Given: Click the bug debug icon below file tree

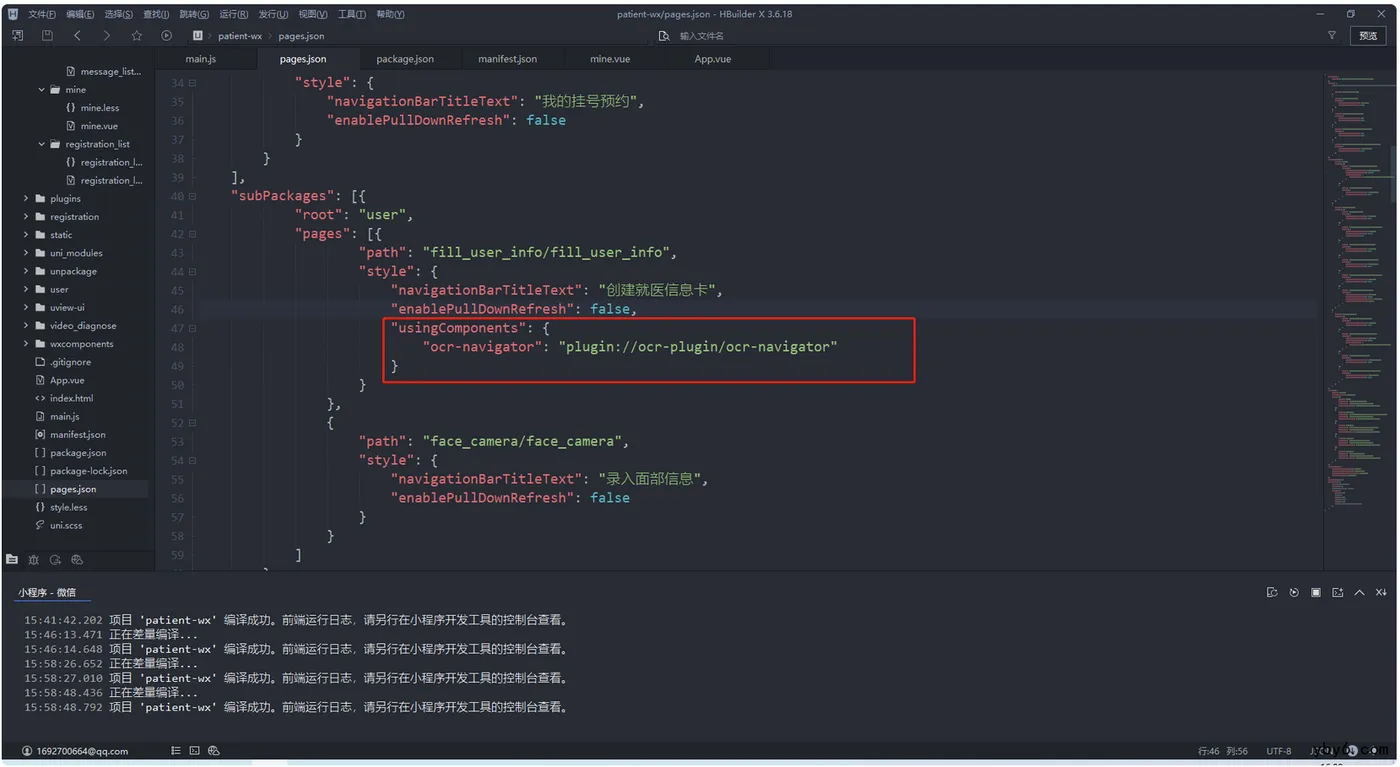Looking at the screenshot, I should 34,559.
